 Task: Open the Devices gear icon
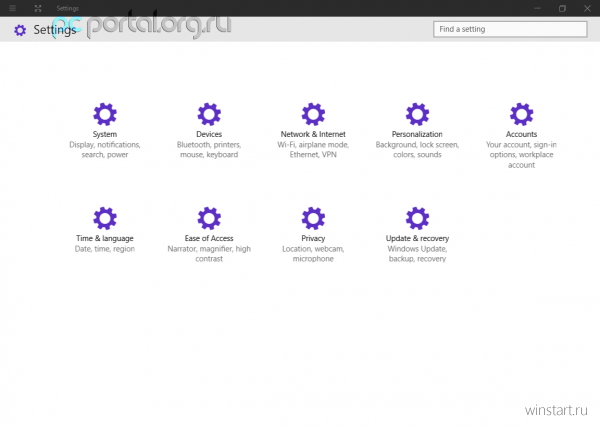tap(209, 114)
